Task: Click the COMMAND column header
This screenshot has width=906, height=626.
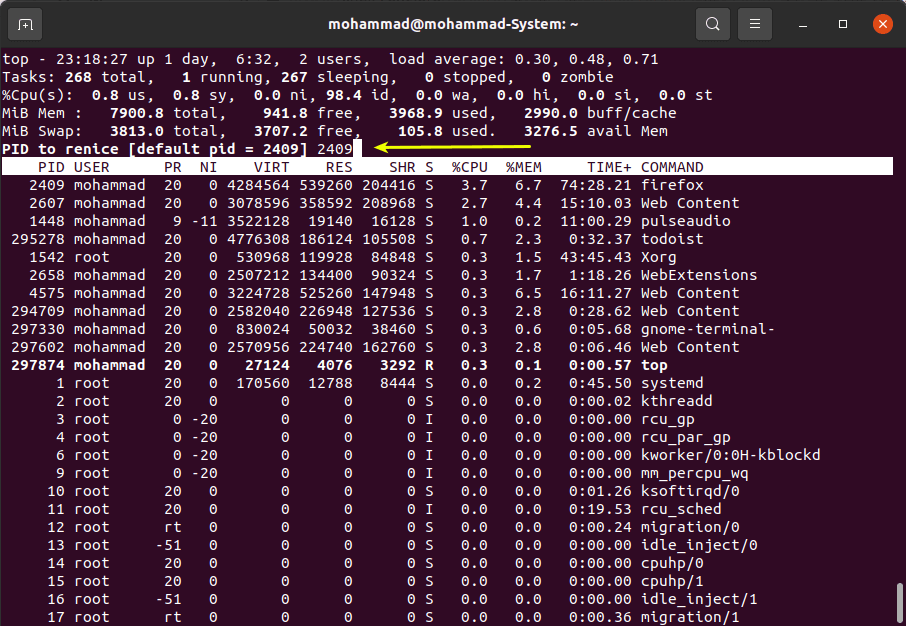Action: (x=671, y=167)
